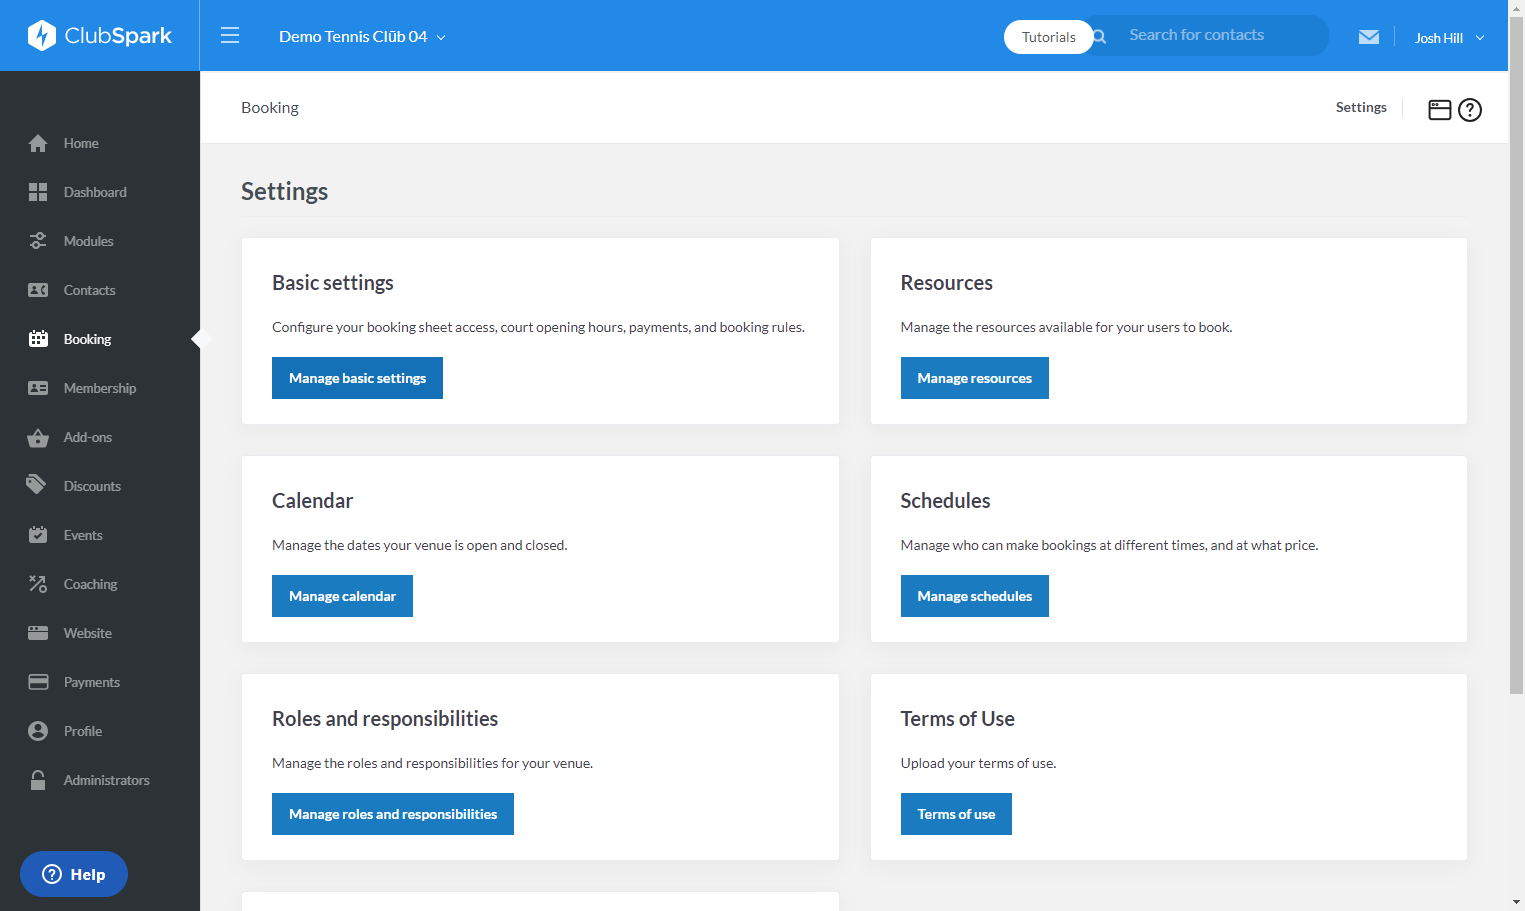Screen dimensions: 1525x911
Task: Toggle the hamburger sidebar menu
Action: 230,36
